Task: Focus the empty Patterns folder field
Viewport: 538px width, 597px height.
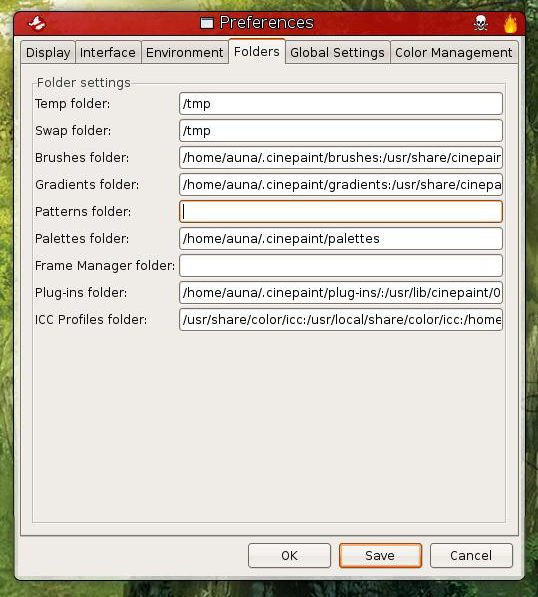Action: [x=341, y=212]
